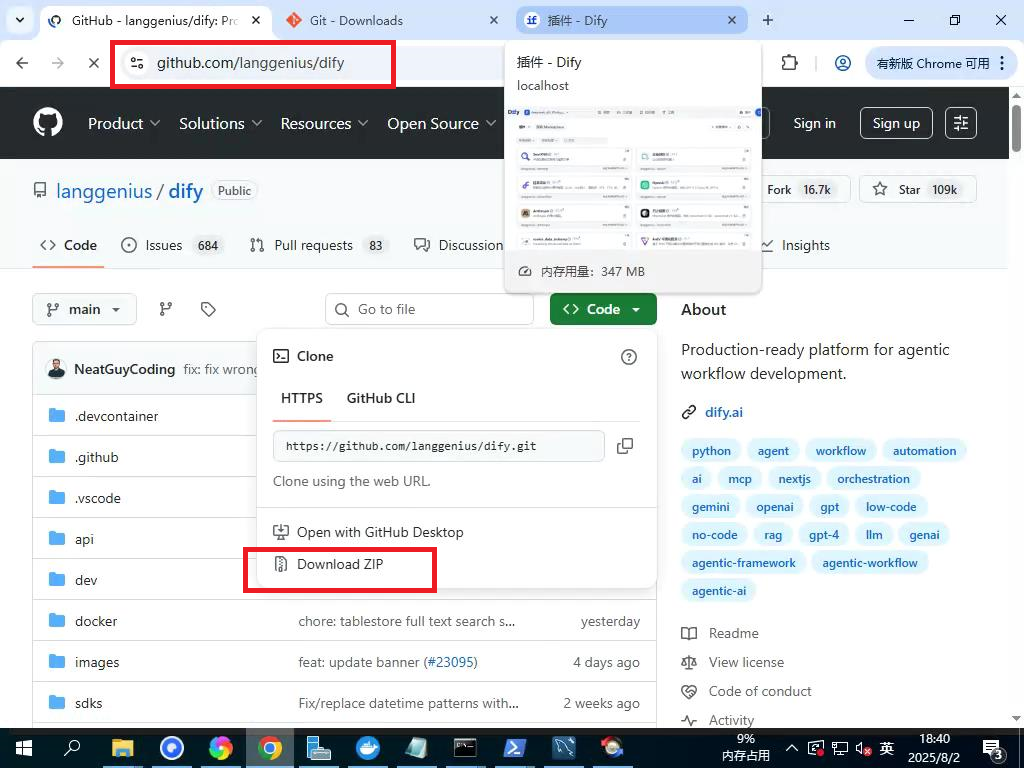The width and height of the screenshot is (1024, 768).
Task: Open the notification center icon
Action: (x=993, y=749)
